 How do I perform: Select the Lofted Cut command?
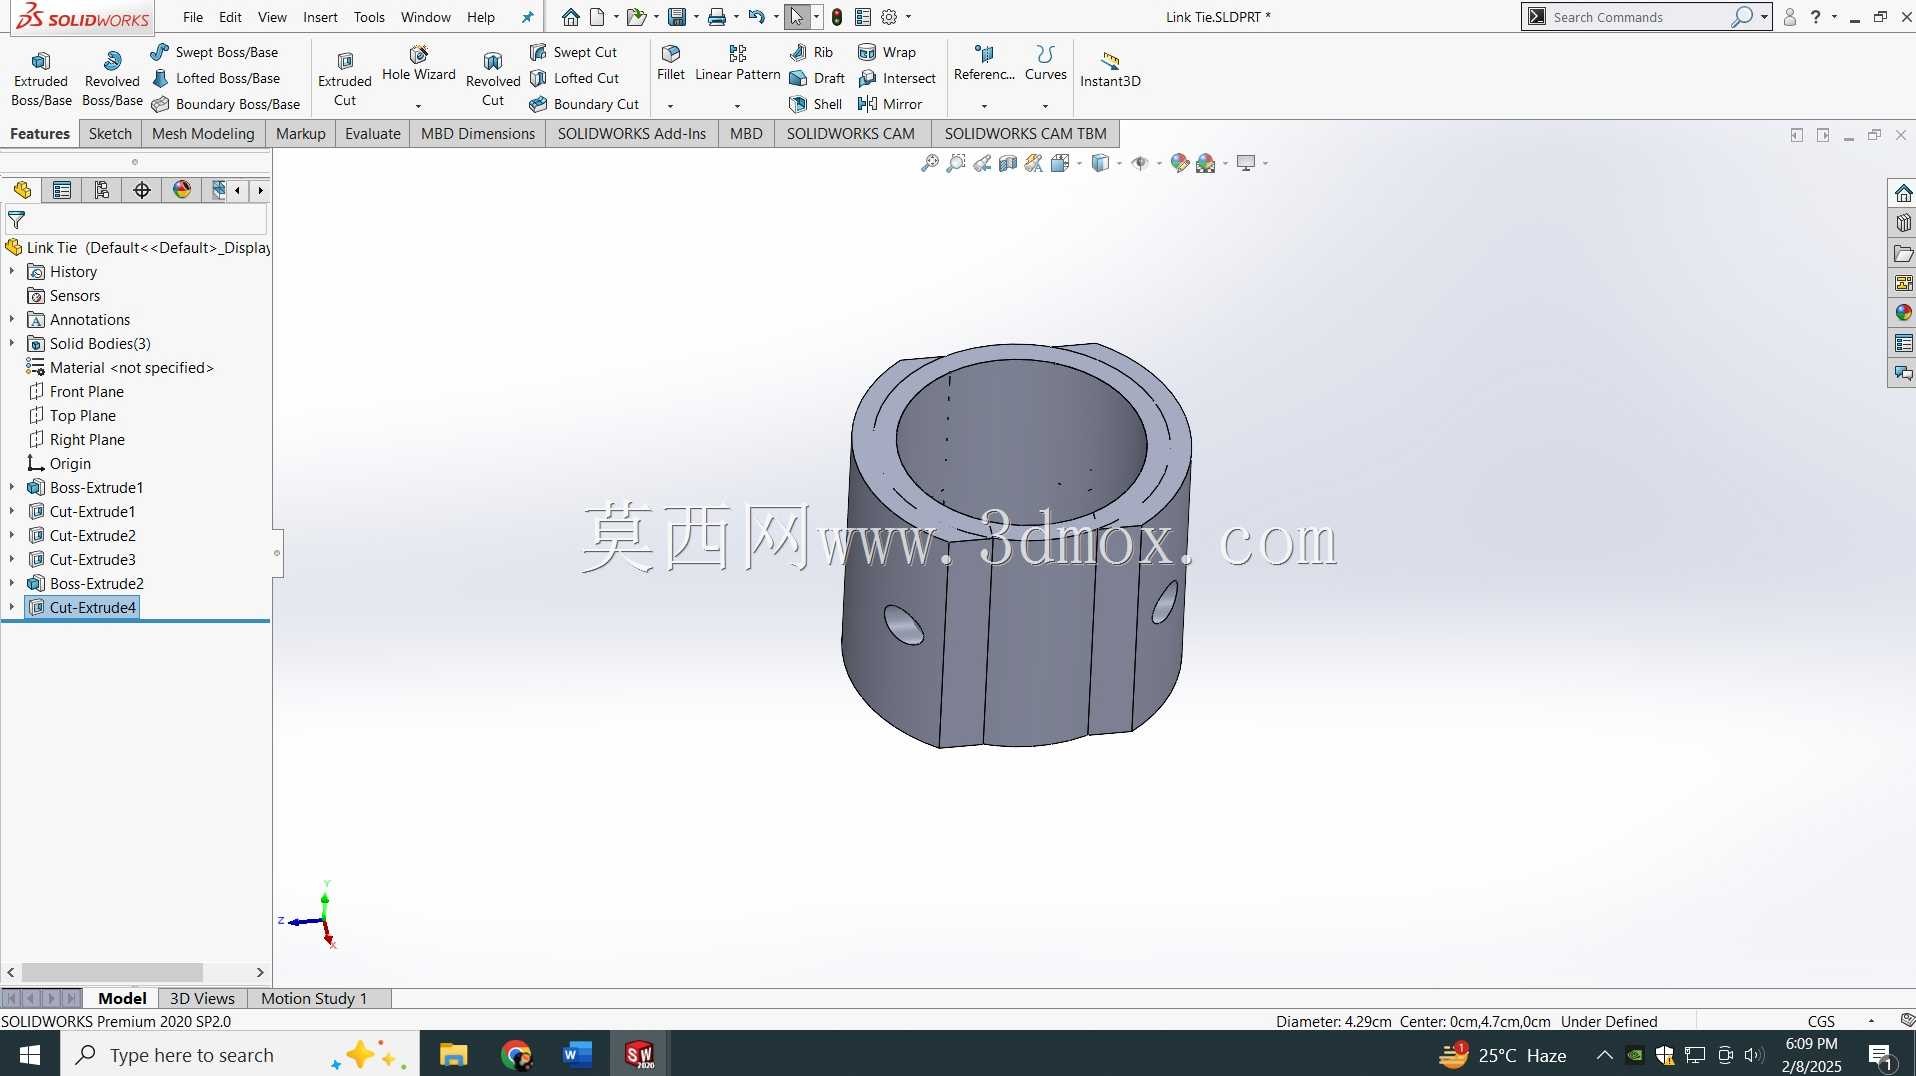(x=575, y=78)
